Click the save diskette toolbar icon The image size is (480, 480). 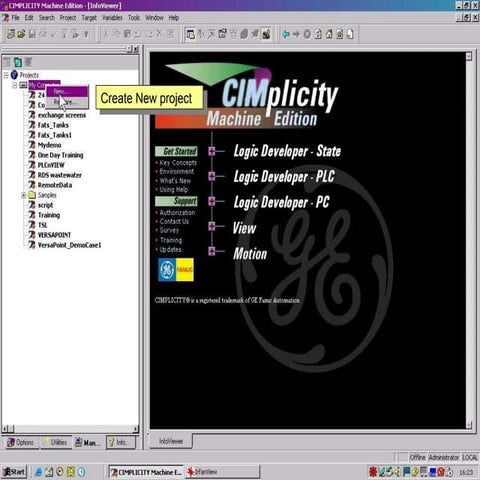point(32,34)
